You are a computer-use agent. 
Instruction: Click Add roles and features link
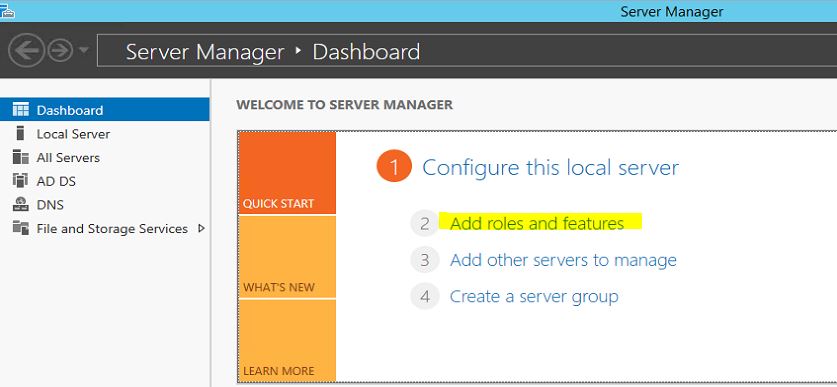coord(537,223)
